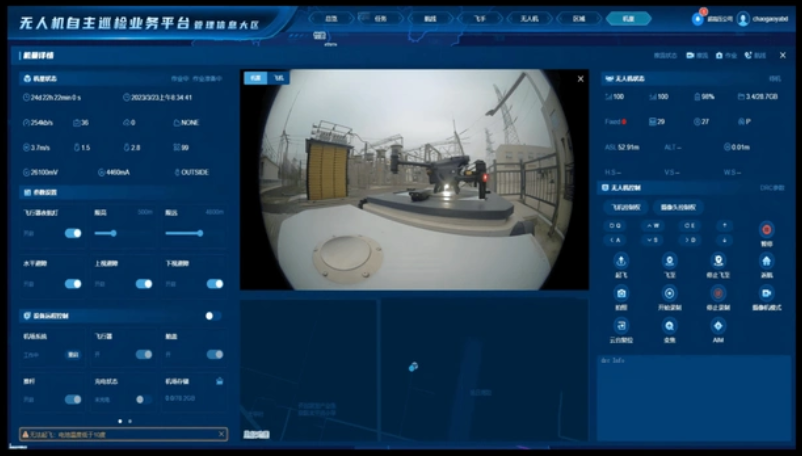Click the W forward direction button
This screenshot has height=456, width=802.
coord(652,225)
